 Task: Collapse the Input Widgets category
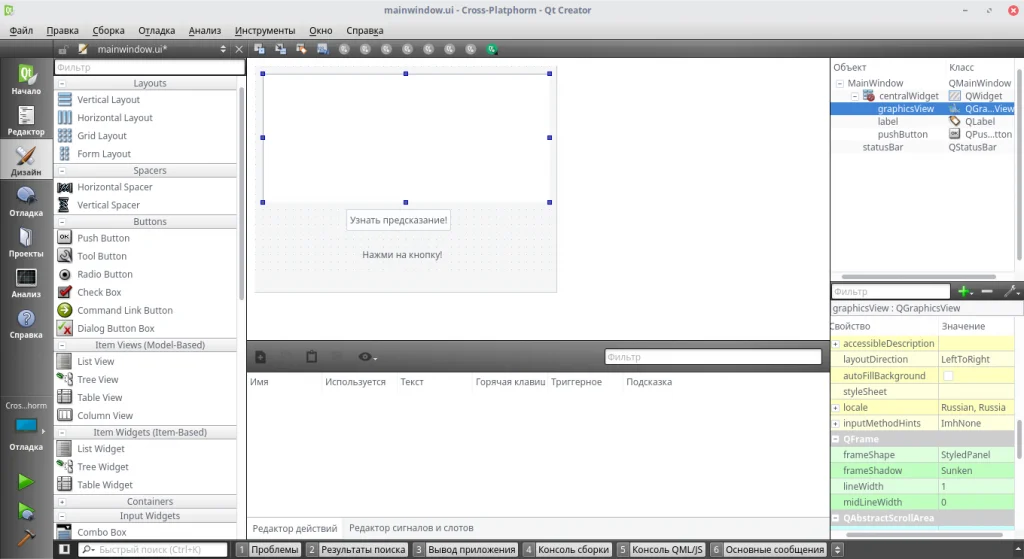click(x=62, y=516)
